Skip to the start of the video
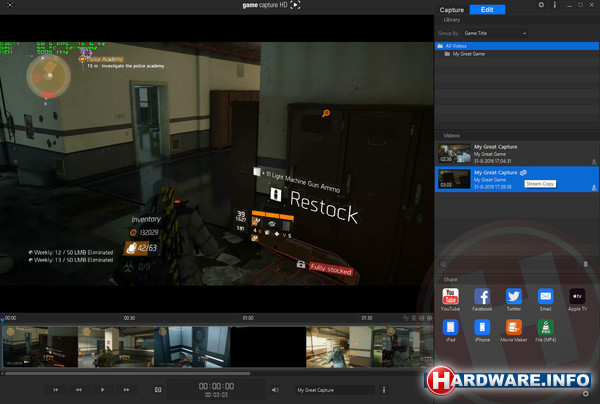This screenshot has width=600, height=404. click(55, 389)
